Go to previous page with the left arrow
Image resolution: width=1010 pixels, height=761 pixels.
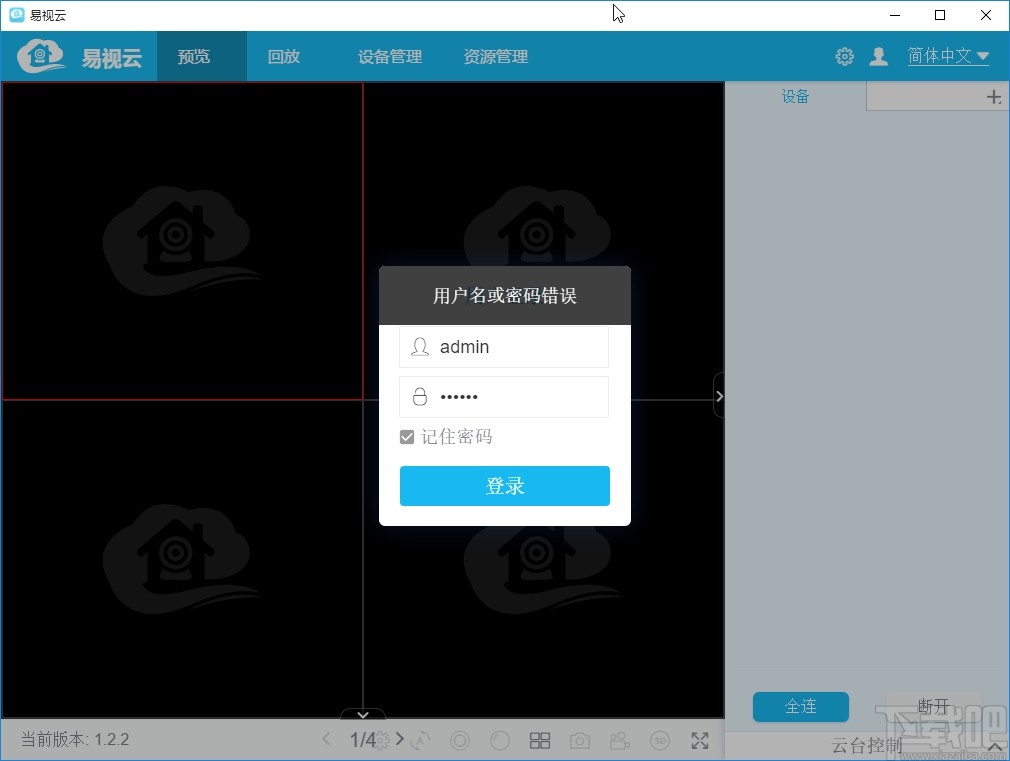[327, 740]
